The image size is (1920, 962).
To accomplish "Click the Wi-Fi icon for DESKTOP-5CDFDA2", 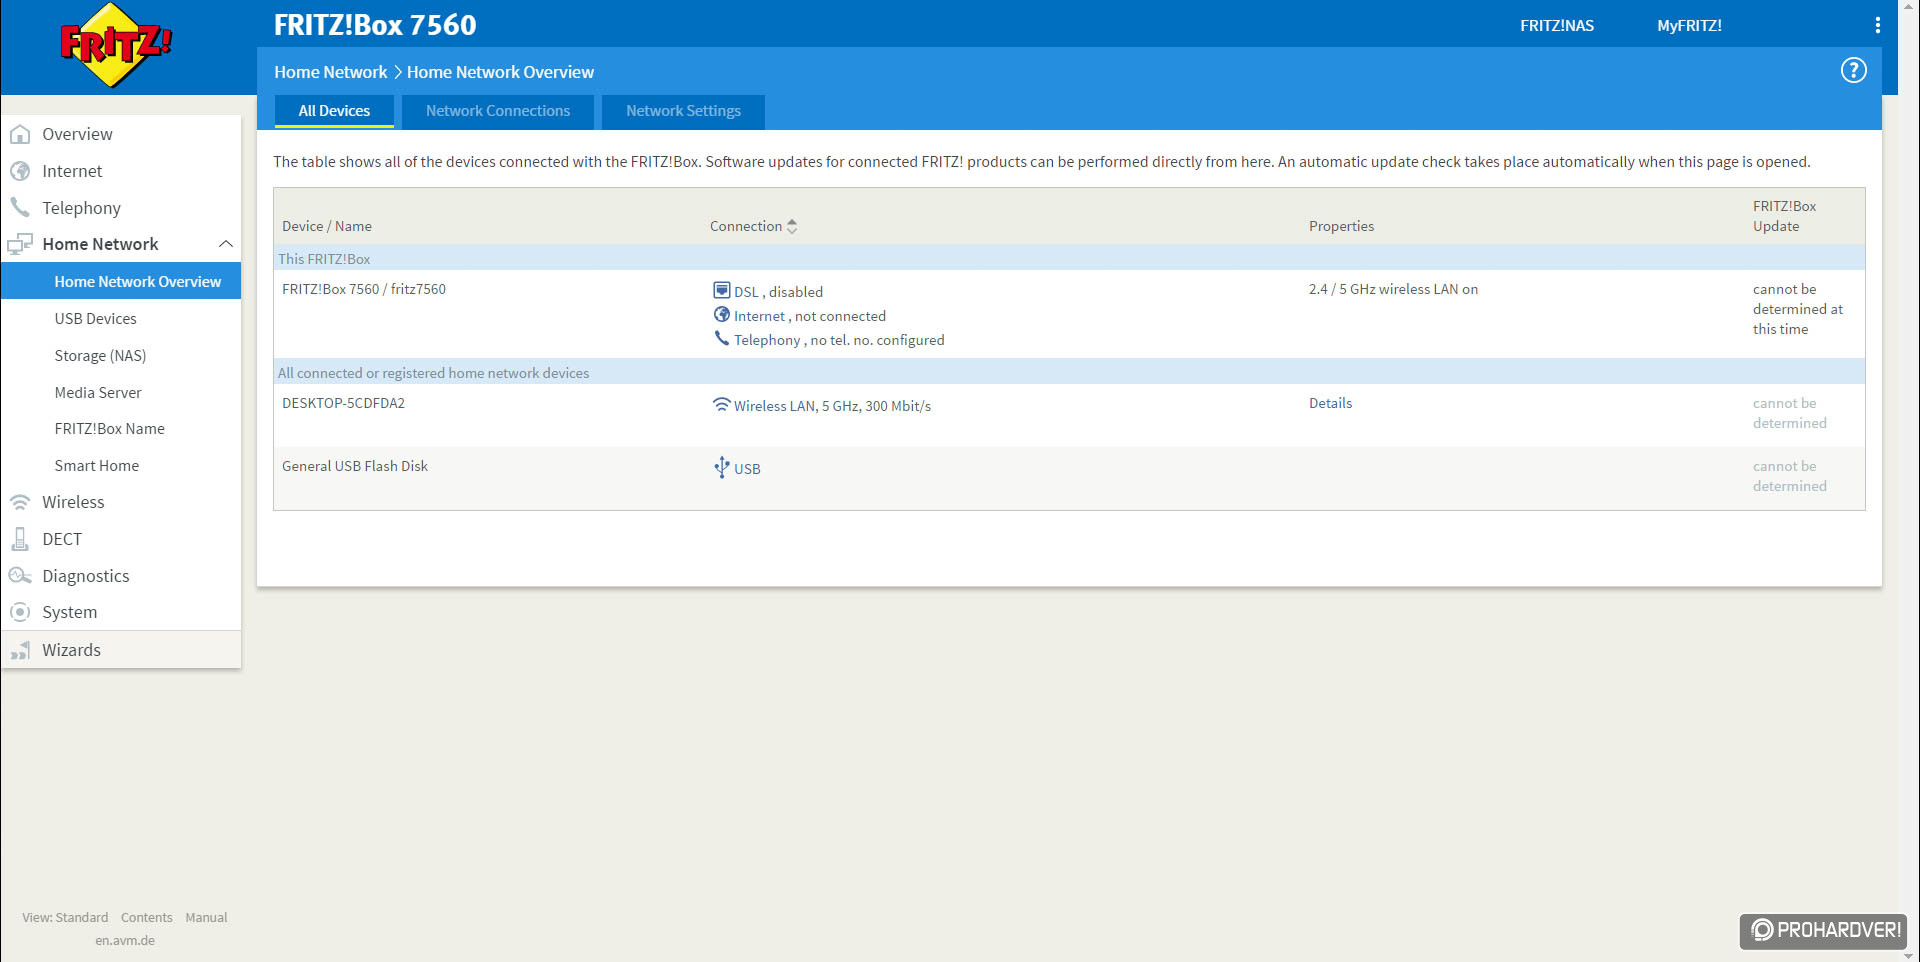I will [x=721, y=404].
